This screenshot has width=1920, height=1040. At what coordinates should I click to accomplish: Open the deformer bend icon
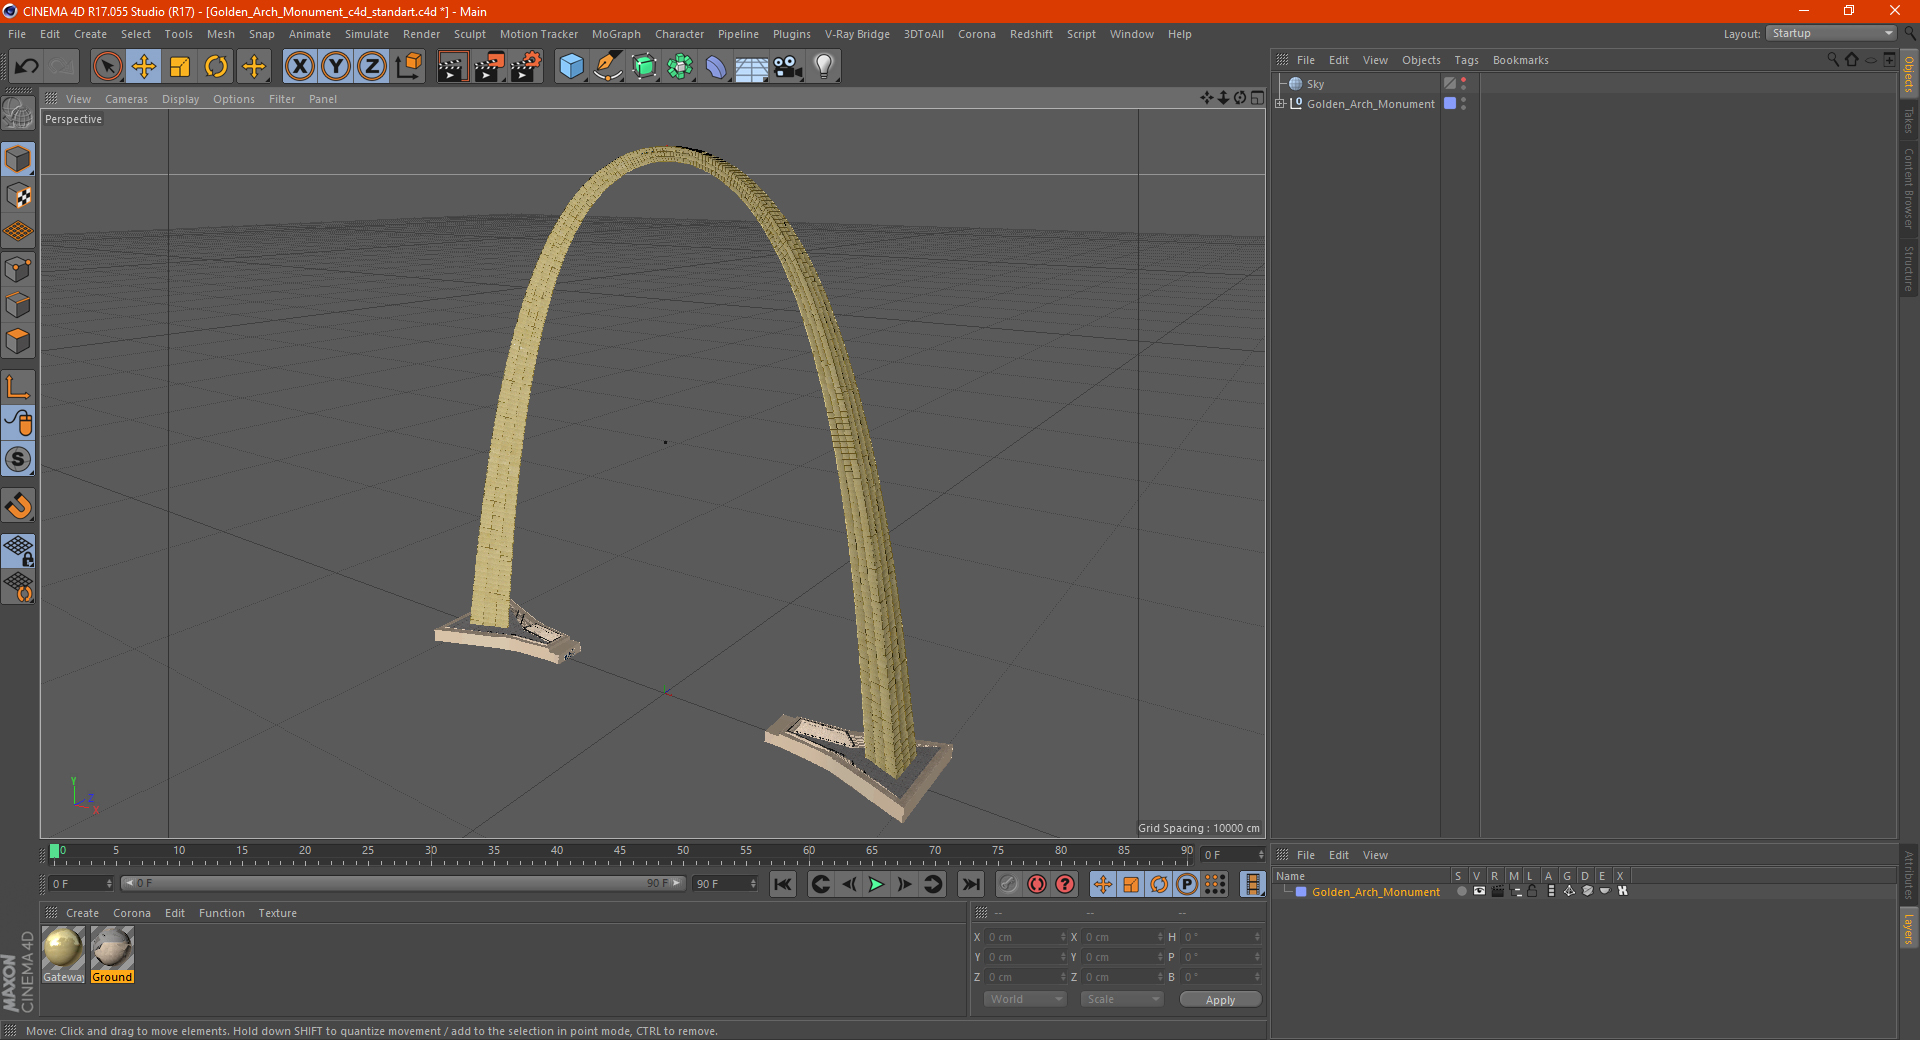(x=716, y=67)
